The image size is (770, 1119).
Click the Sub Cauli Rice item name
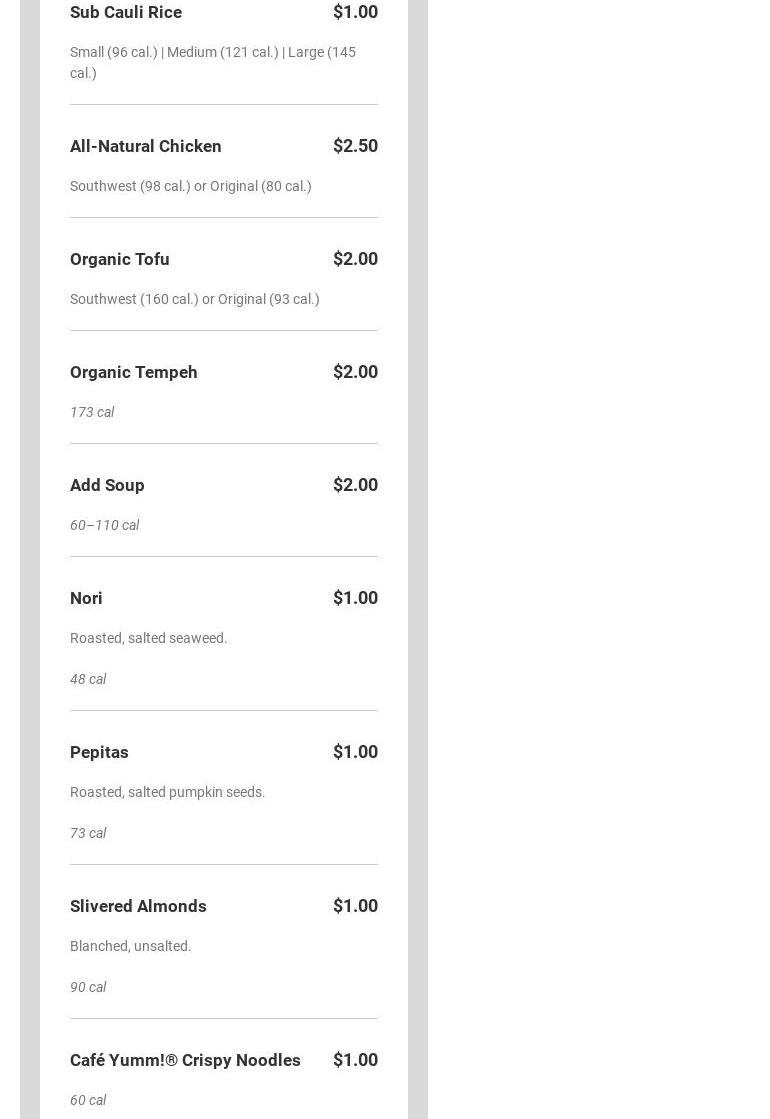(126, 12)
